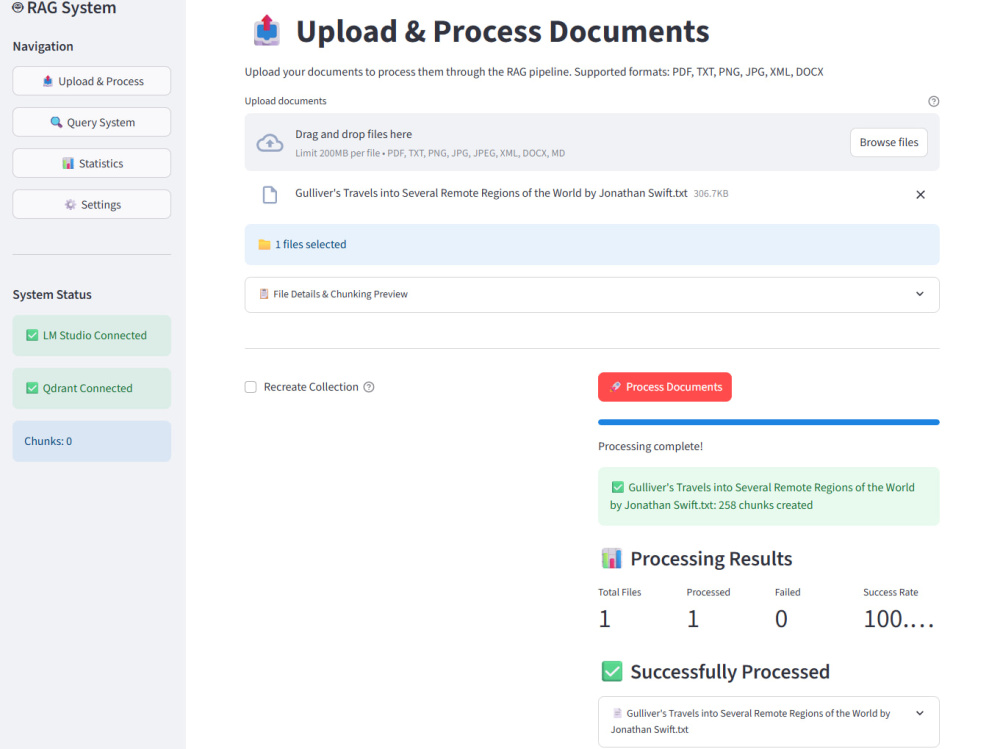Toggle the Recreate Collection checkbox
The height and width of the screenshot is (749, 1000).
point(251,387)
